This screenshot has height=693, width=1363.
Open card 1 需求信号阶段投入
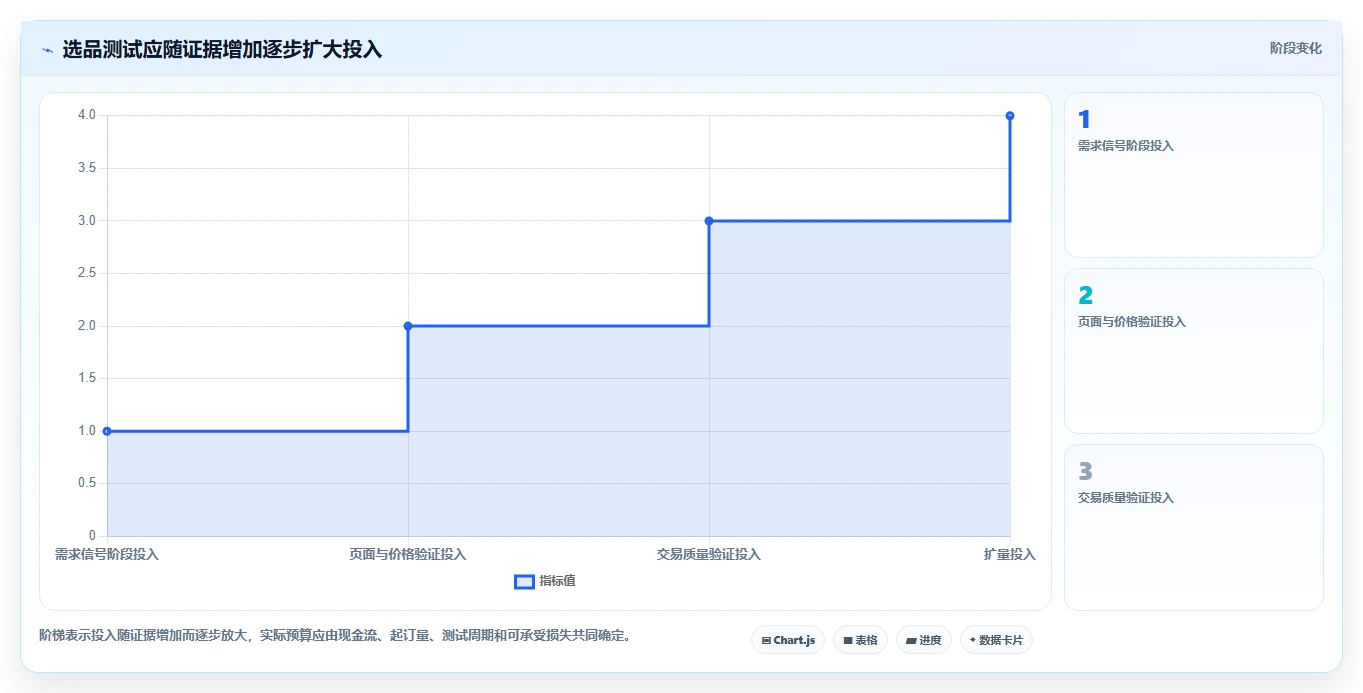point(1194,175)
